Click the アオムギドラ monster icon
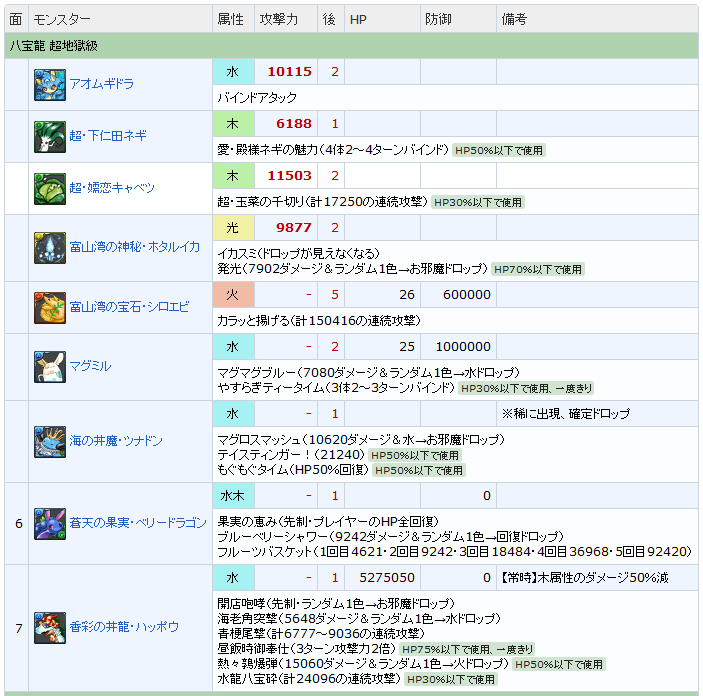Screen dimensions: 703x696 [x=50, y=85]
